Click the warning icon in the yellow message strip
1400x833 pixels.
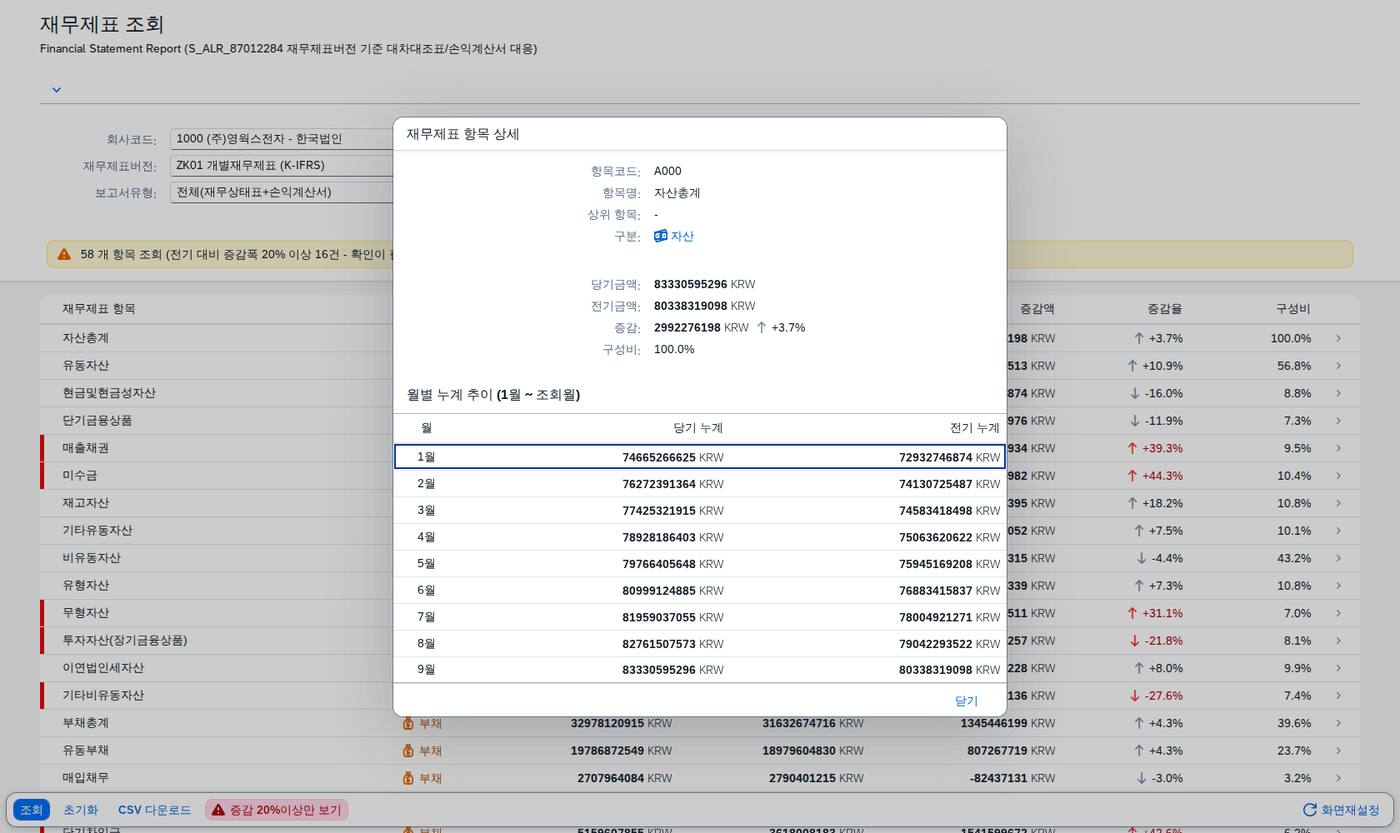tap(64, 254)
